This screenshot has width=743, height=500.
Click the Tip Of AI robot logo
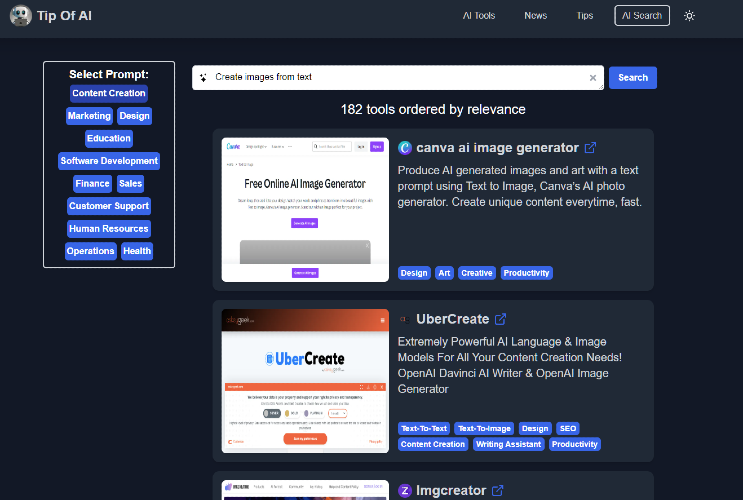(21, 16)
